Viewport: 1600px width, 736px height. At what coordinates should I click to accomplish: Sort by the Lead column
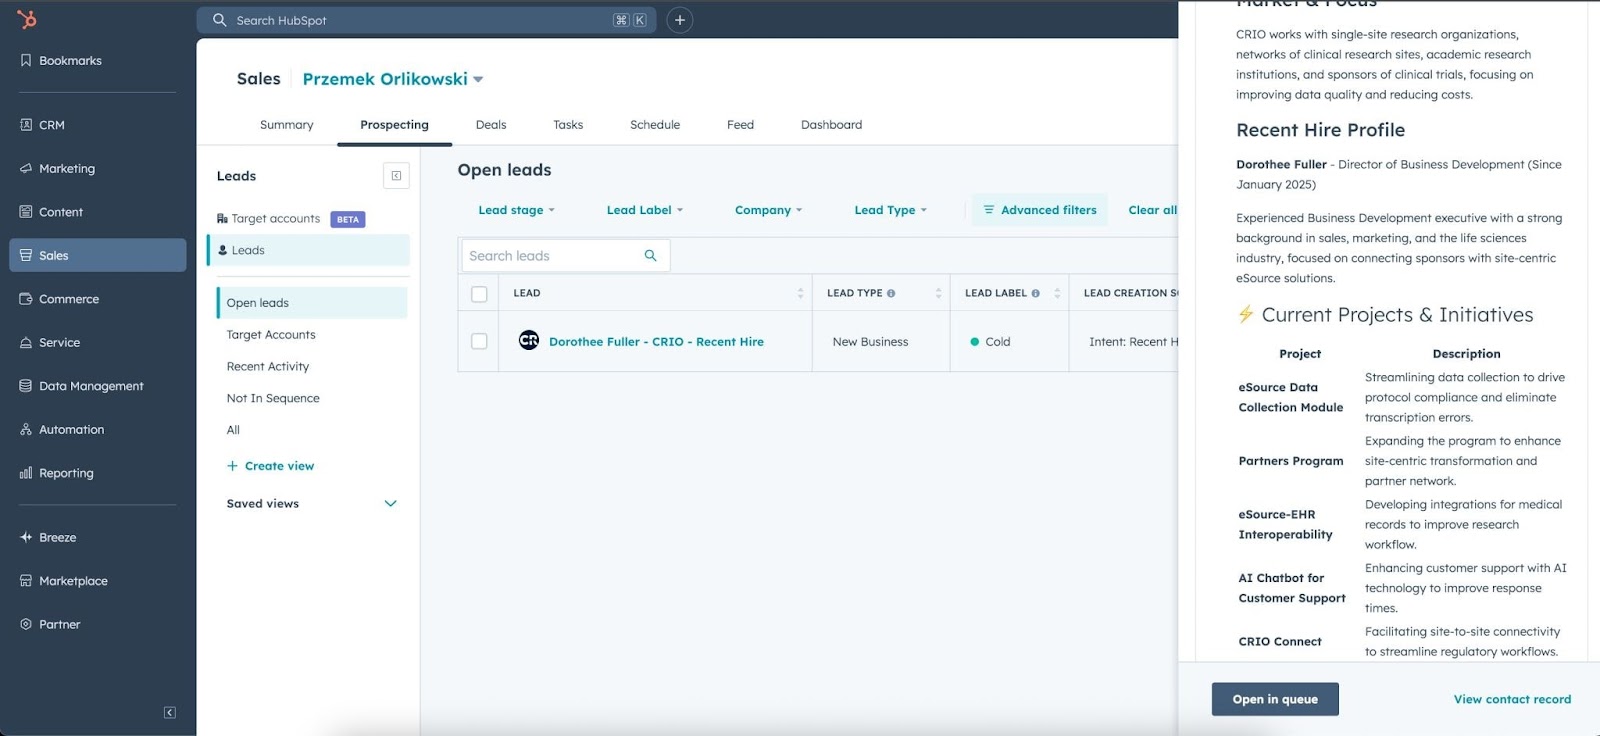coord(800,293)
